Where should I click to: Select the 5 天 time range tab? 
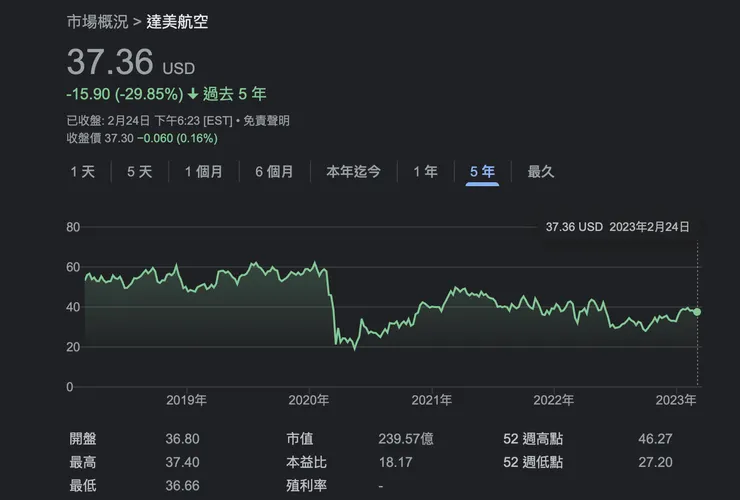tap(140, 171)
